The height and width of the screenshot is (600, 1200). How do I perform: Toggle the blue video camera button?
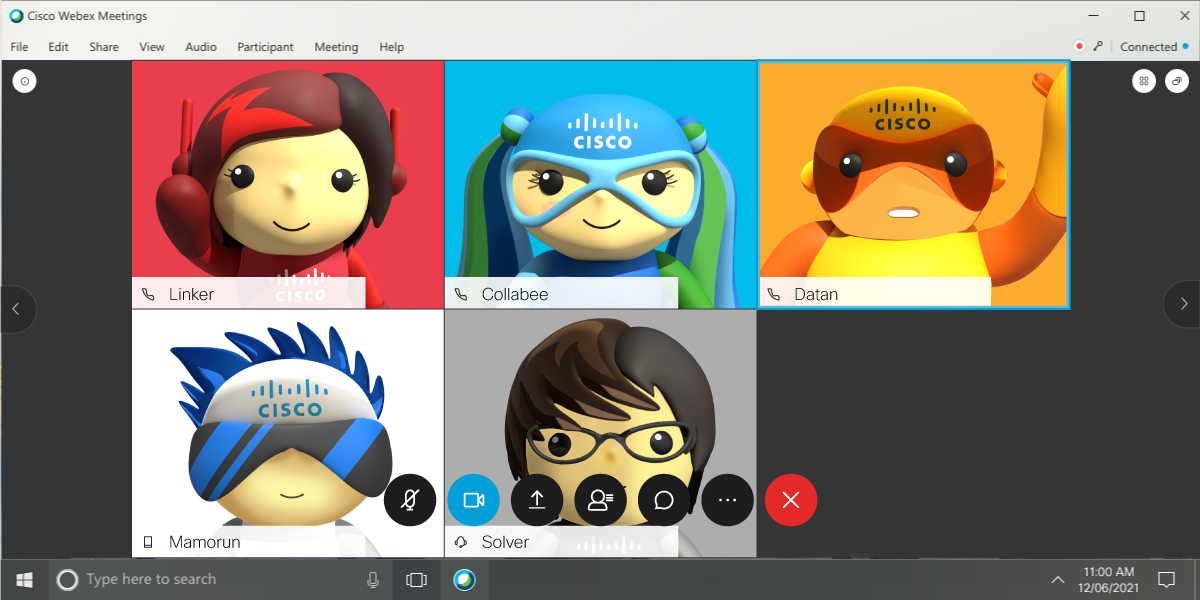(473, 500)
